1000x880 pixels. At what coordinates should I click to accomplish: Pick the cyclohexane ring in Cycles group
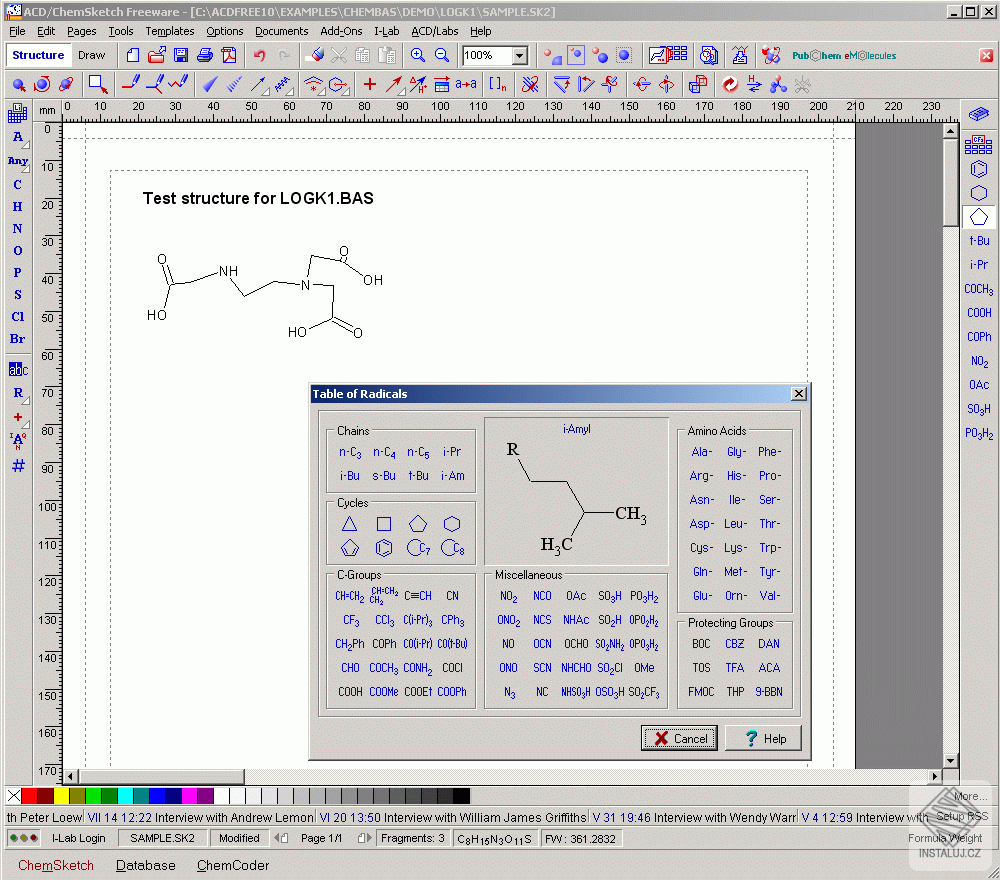tap(452, 524)
